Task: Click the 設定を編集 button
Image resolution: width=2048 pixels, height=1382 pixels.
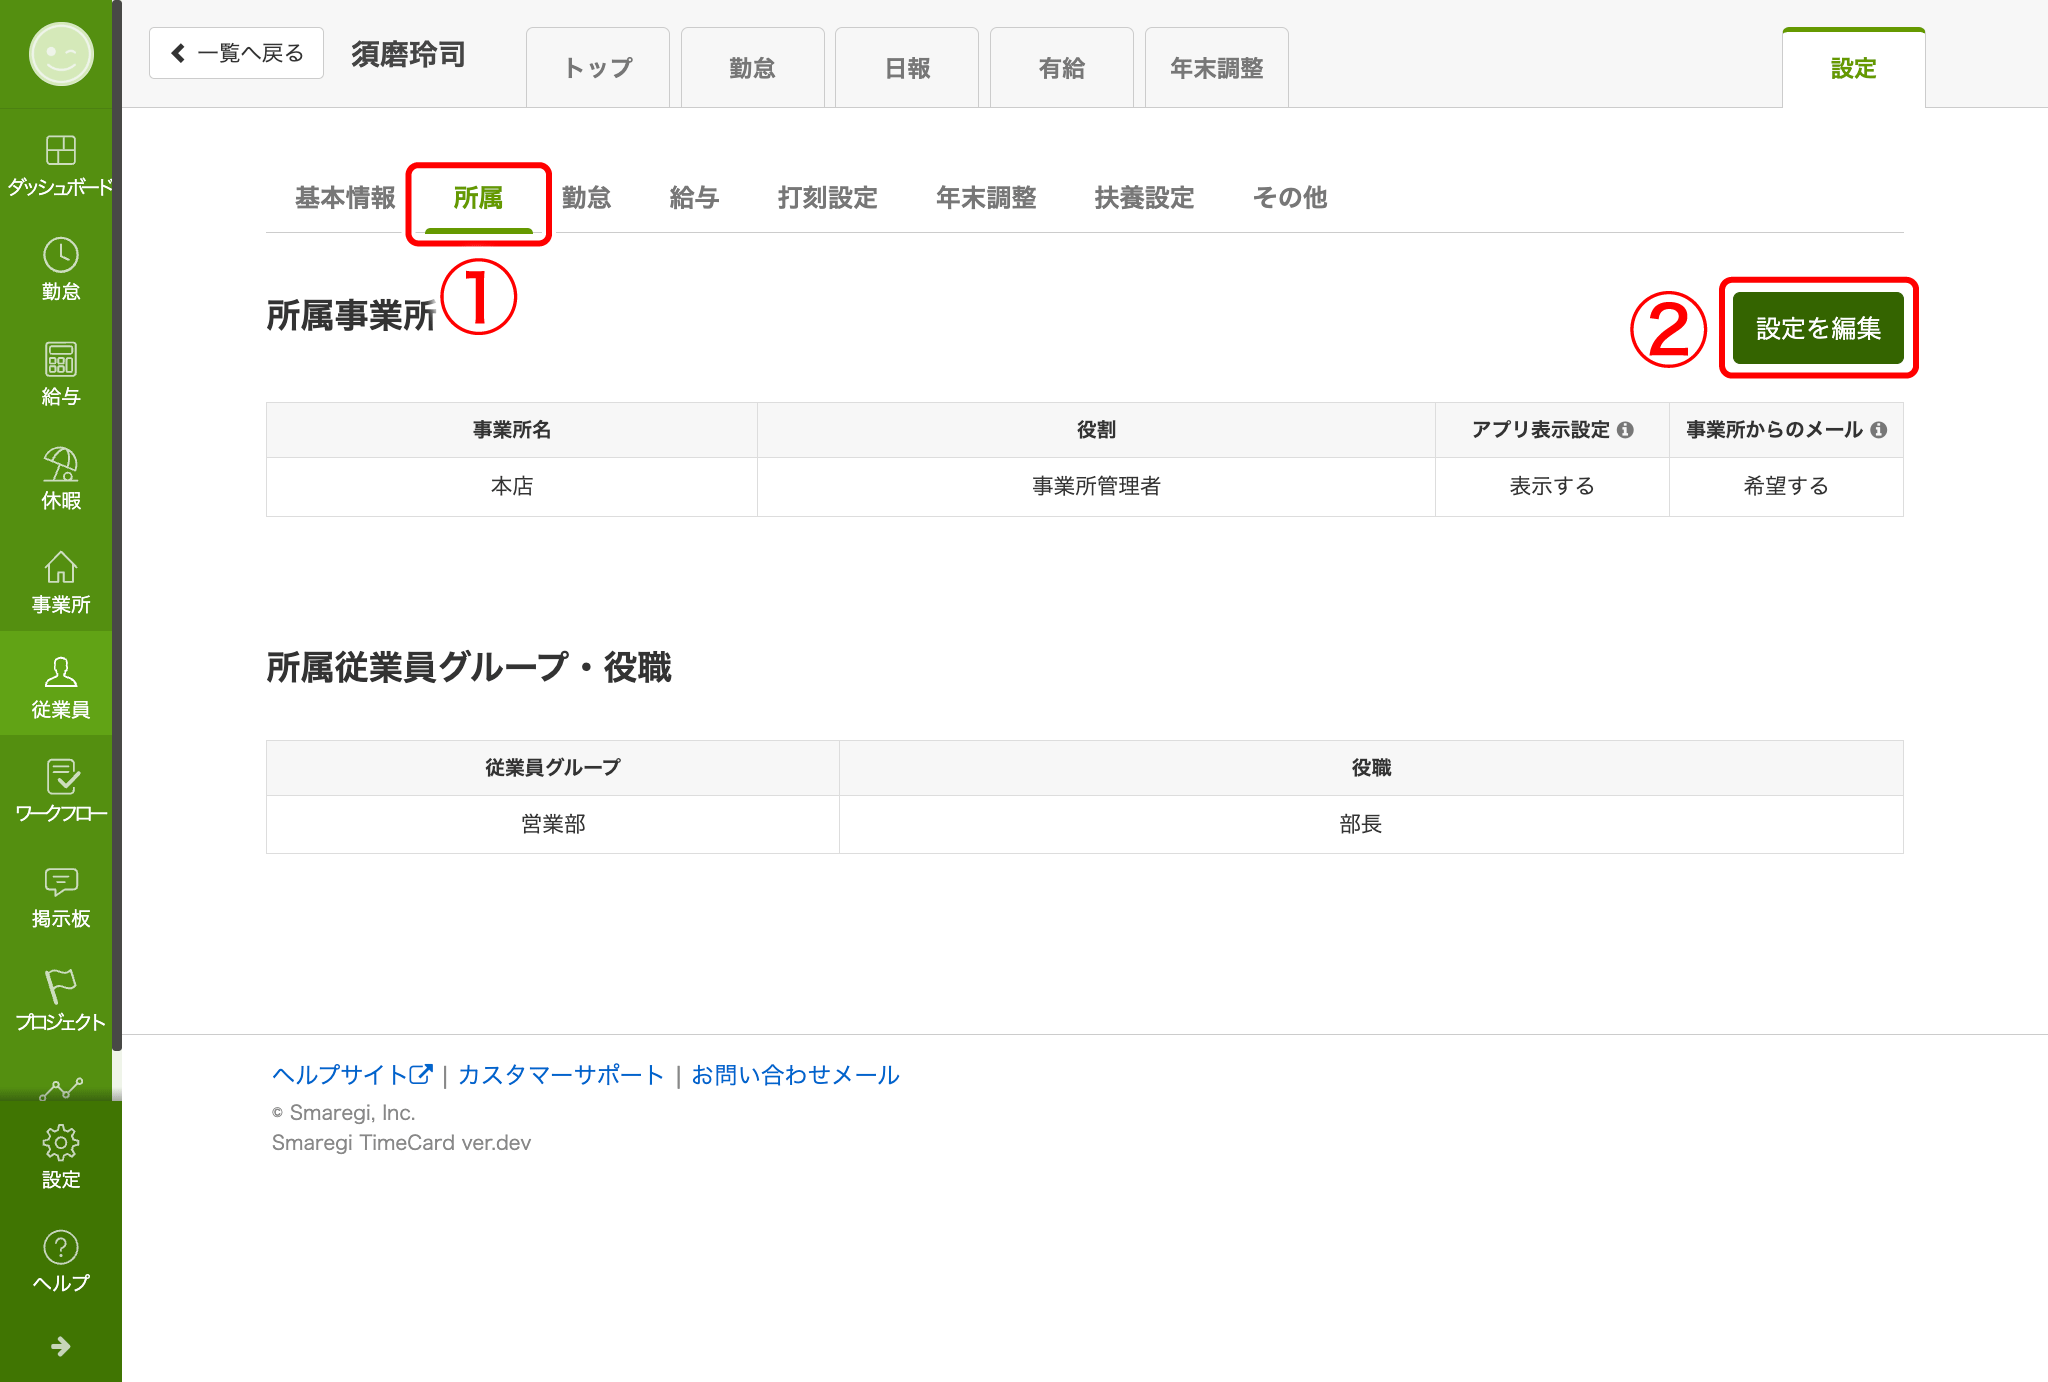Action: pos(1817,328)
